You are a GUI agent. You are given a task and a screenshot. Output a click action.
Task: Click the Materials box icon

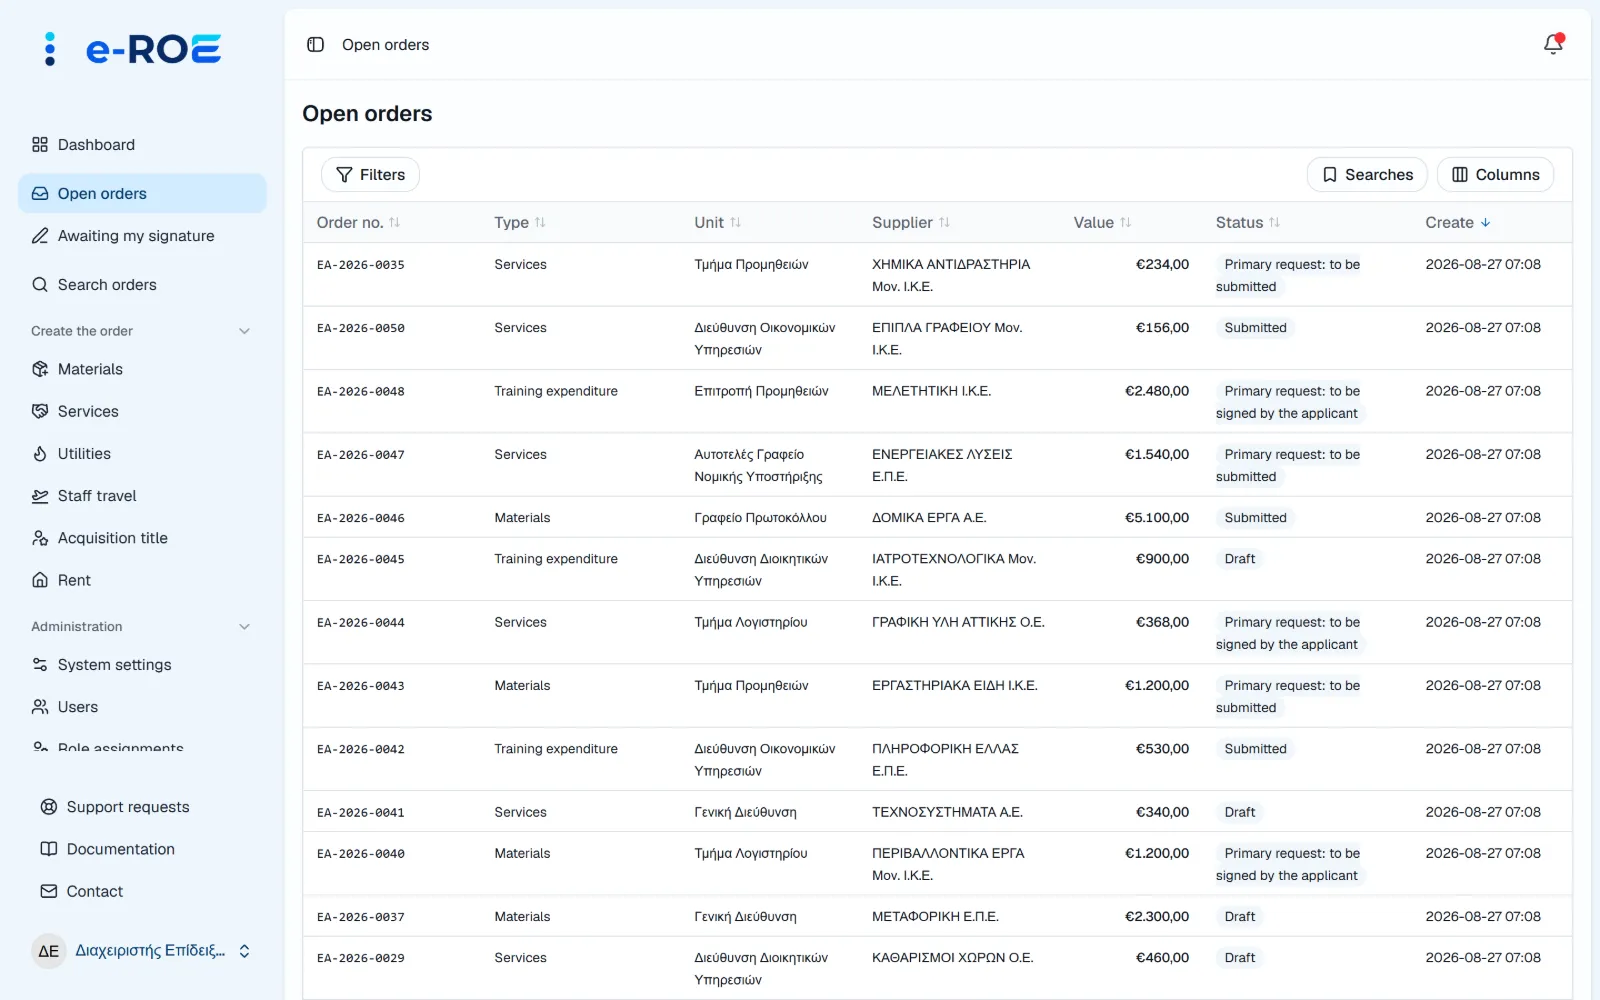40,369
